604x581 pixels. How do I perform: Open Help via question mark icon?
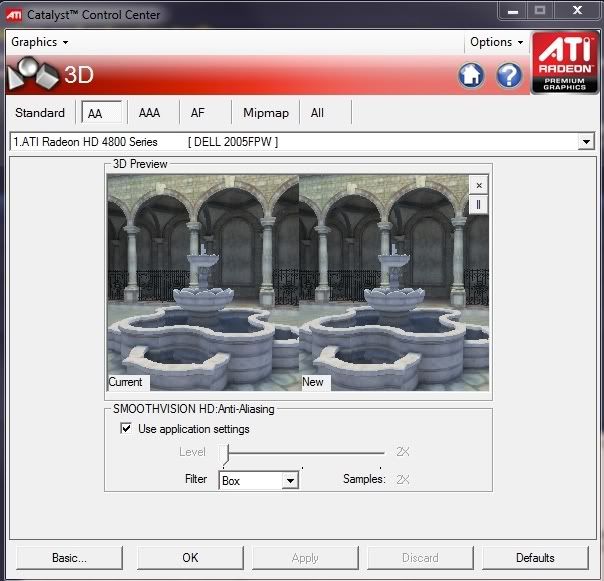[x=509, y=75]
